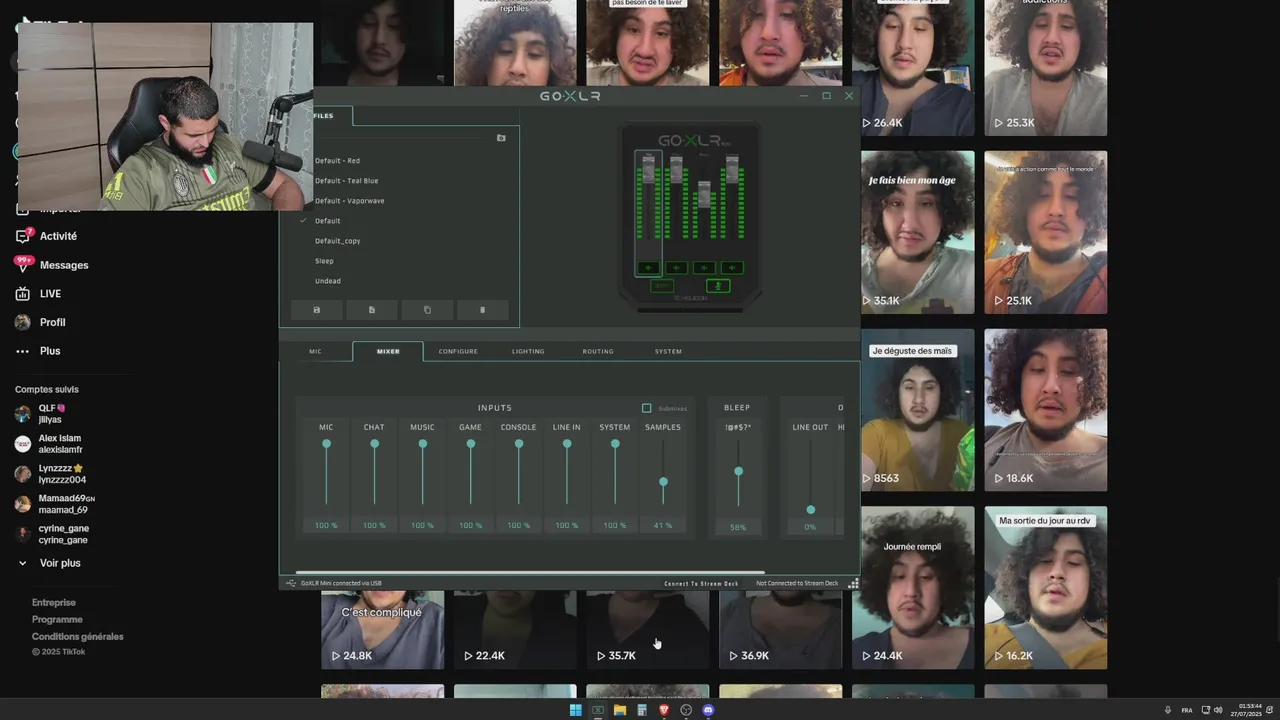Click the CHAT volume slider handle
Viewport: 1280px width, 720px height.
[374, 444]
